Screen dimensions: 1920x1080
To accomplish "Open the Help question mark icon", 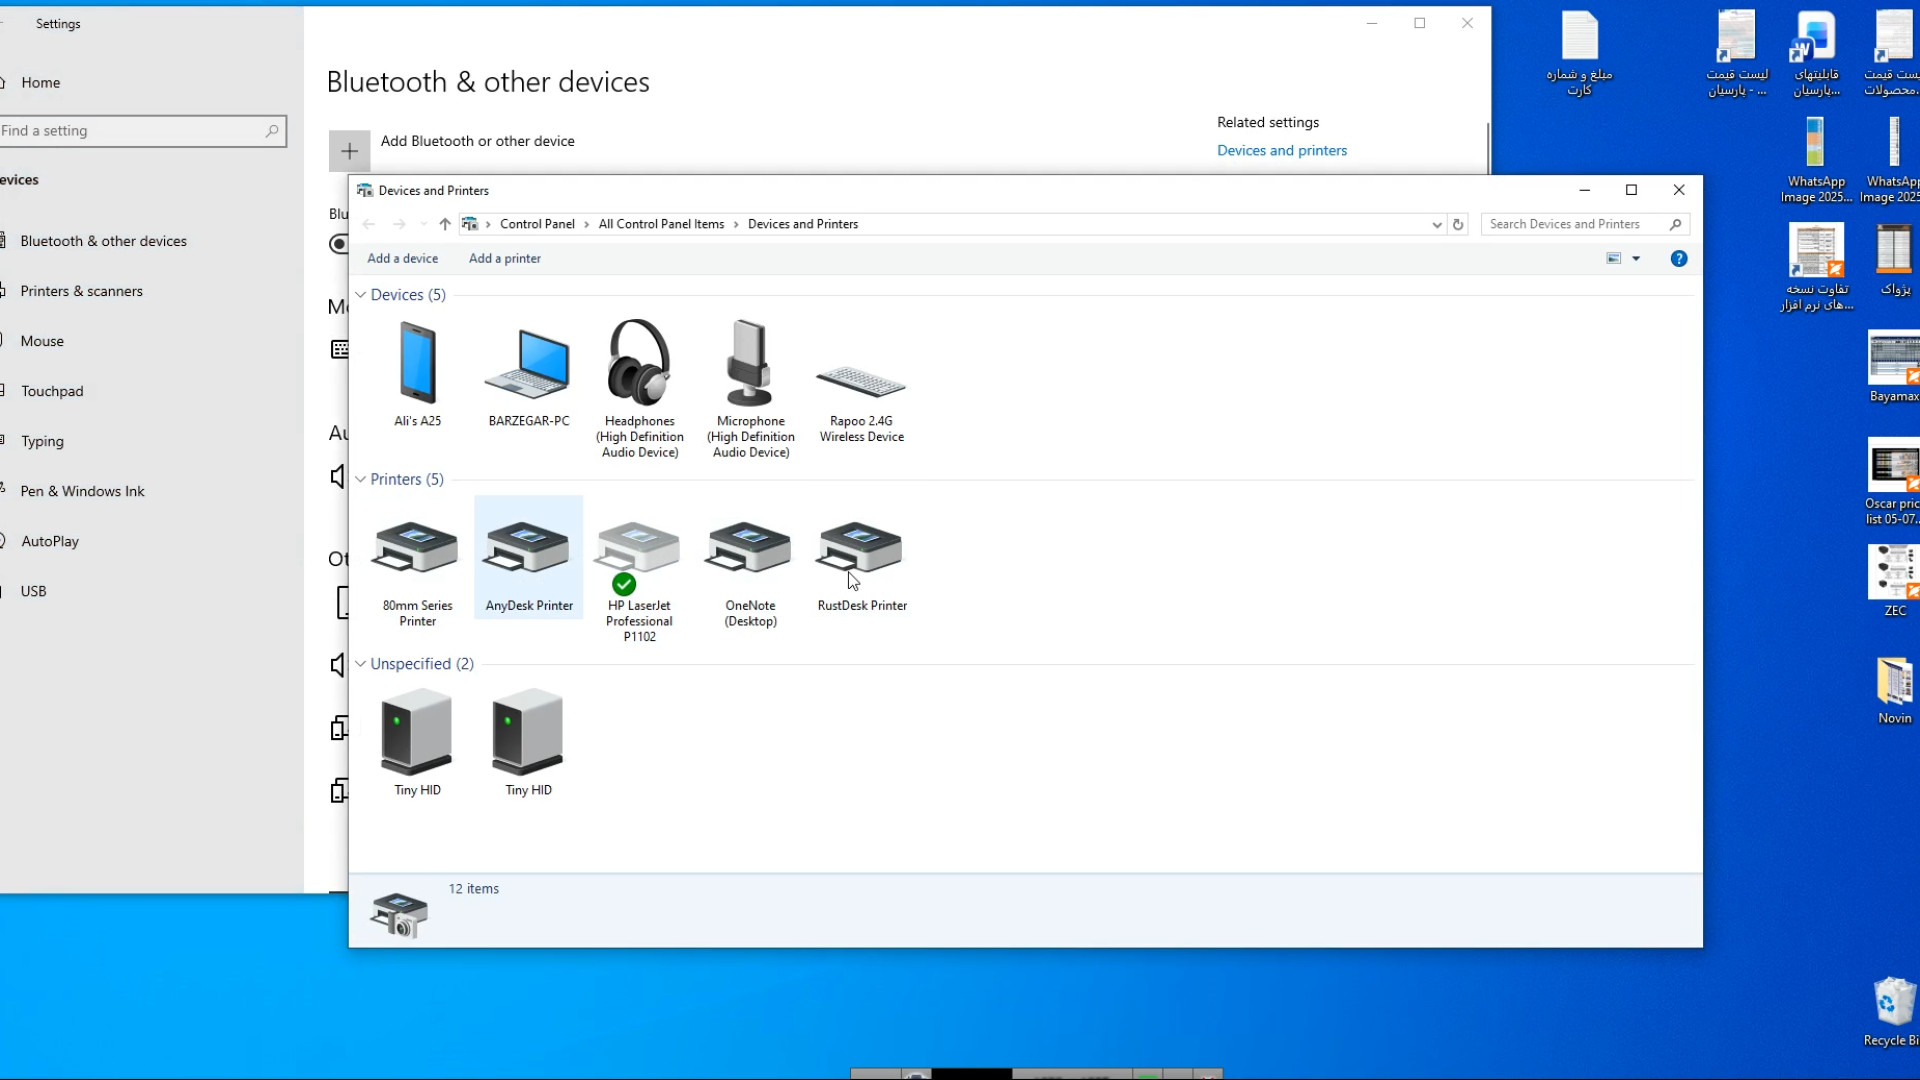I will pyautogui.click(x=1679, y=259).
